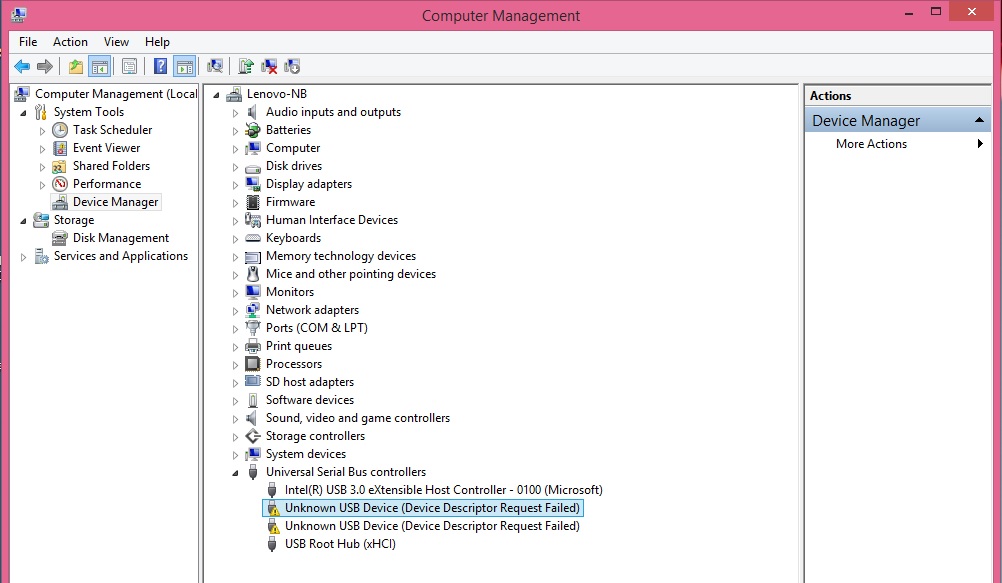Click the Update Driver Software toolbar icon
Viewport: 1002px width, 583px height.
[x=246, y=66]
